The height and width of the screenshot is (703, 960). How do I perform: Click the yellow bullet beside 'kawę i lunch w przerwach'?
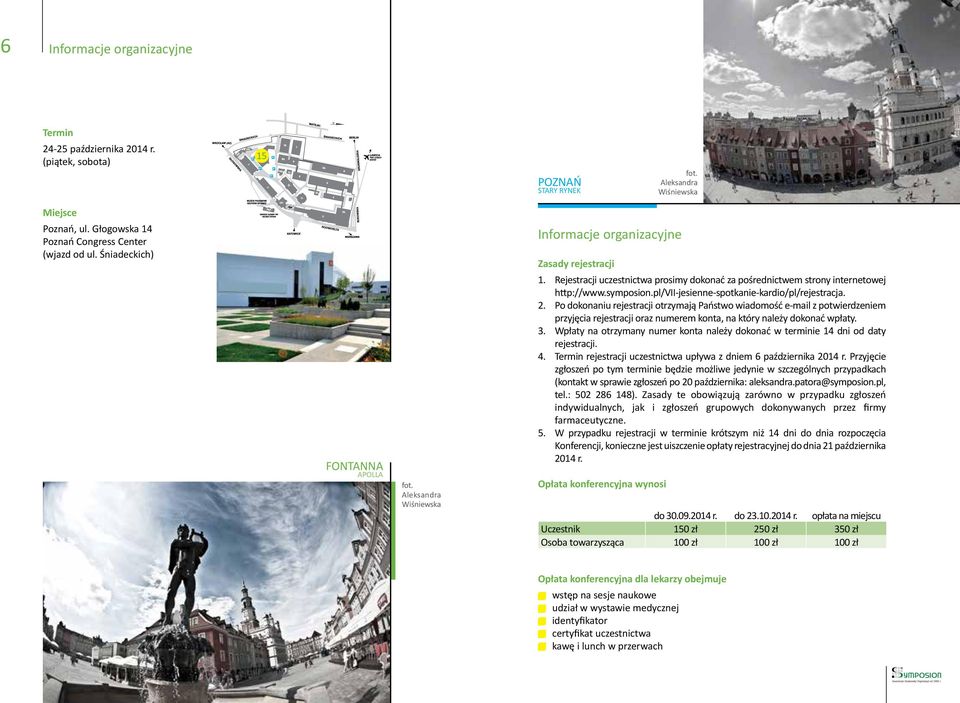pos(542,647)
